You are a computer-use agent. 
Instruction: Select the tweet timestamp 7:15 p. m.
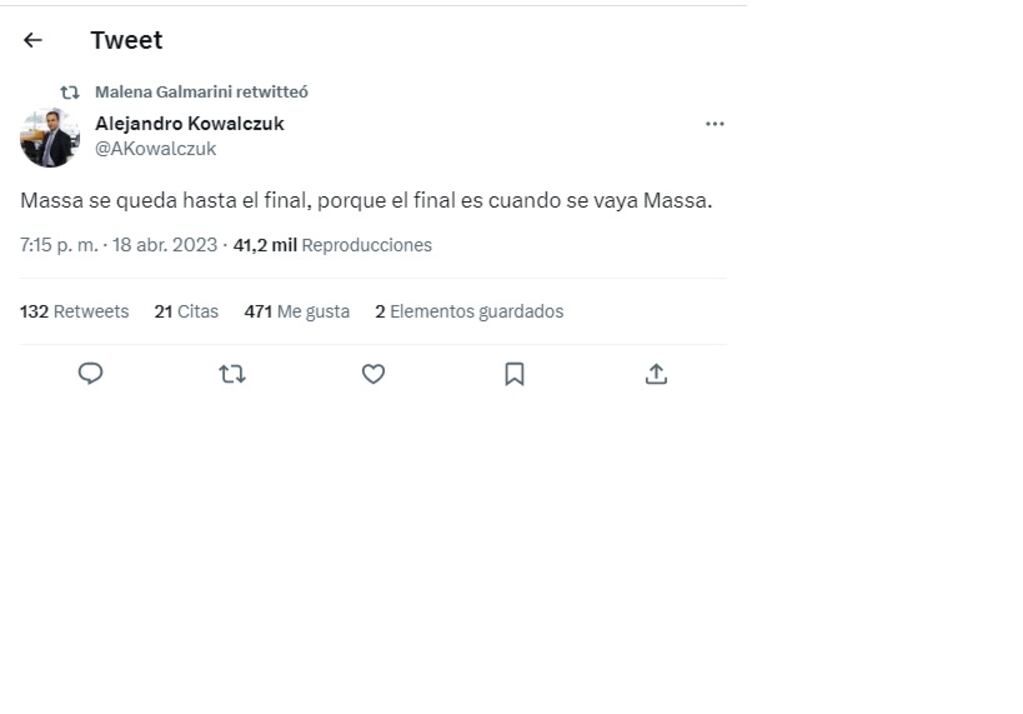click(x=48, y=244)
